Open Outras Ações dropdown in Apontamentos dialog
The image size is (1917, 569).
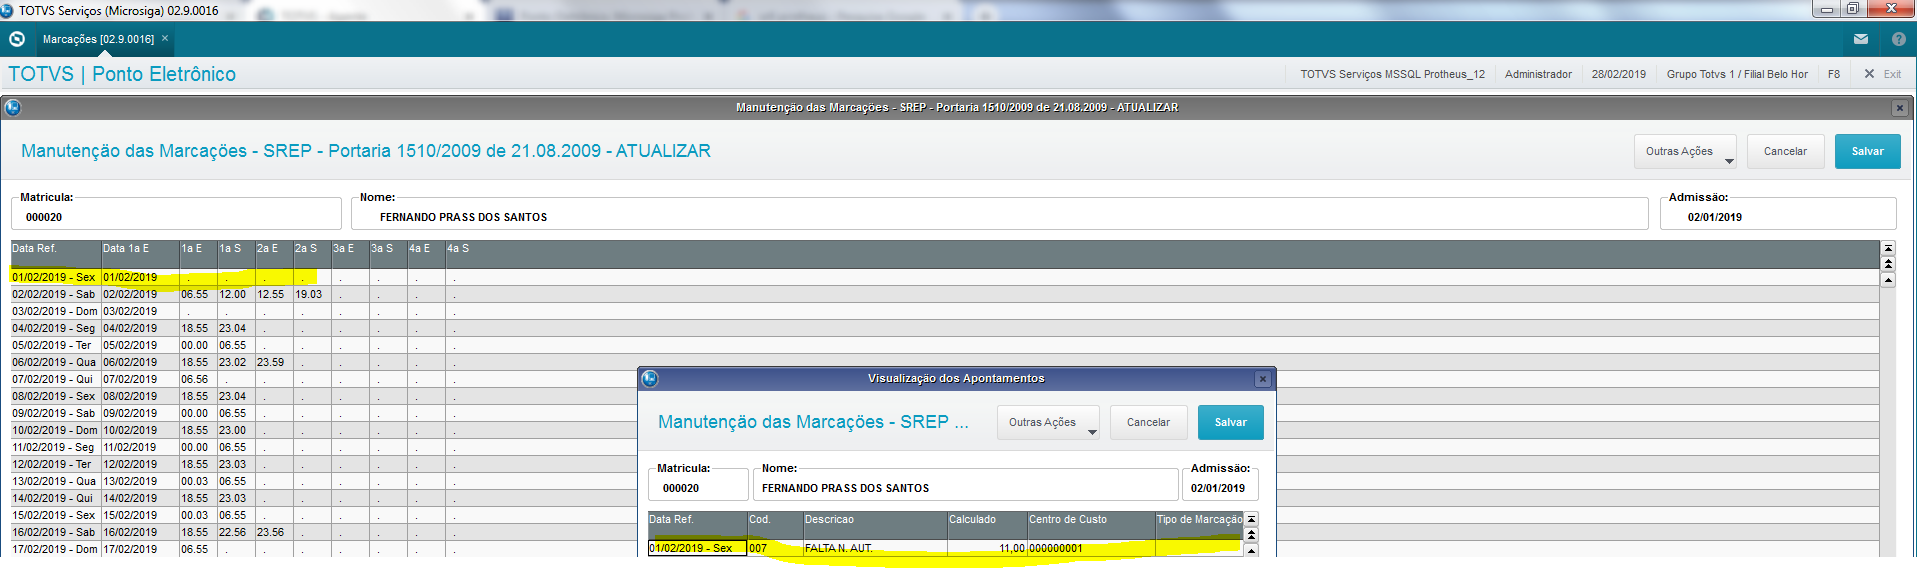[x=1048, y=422]
